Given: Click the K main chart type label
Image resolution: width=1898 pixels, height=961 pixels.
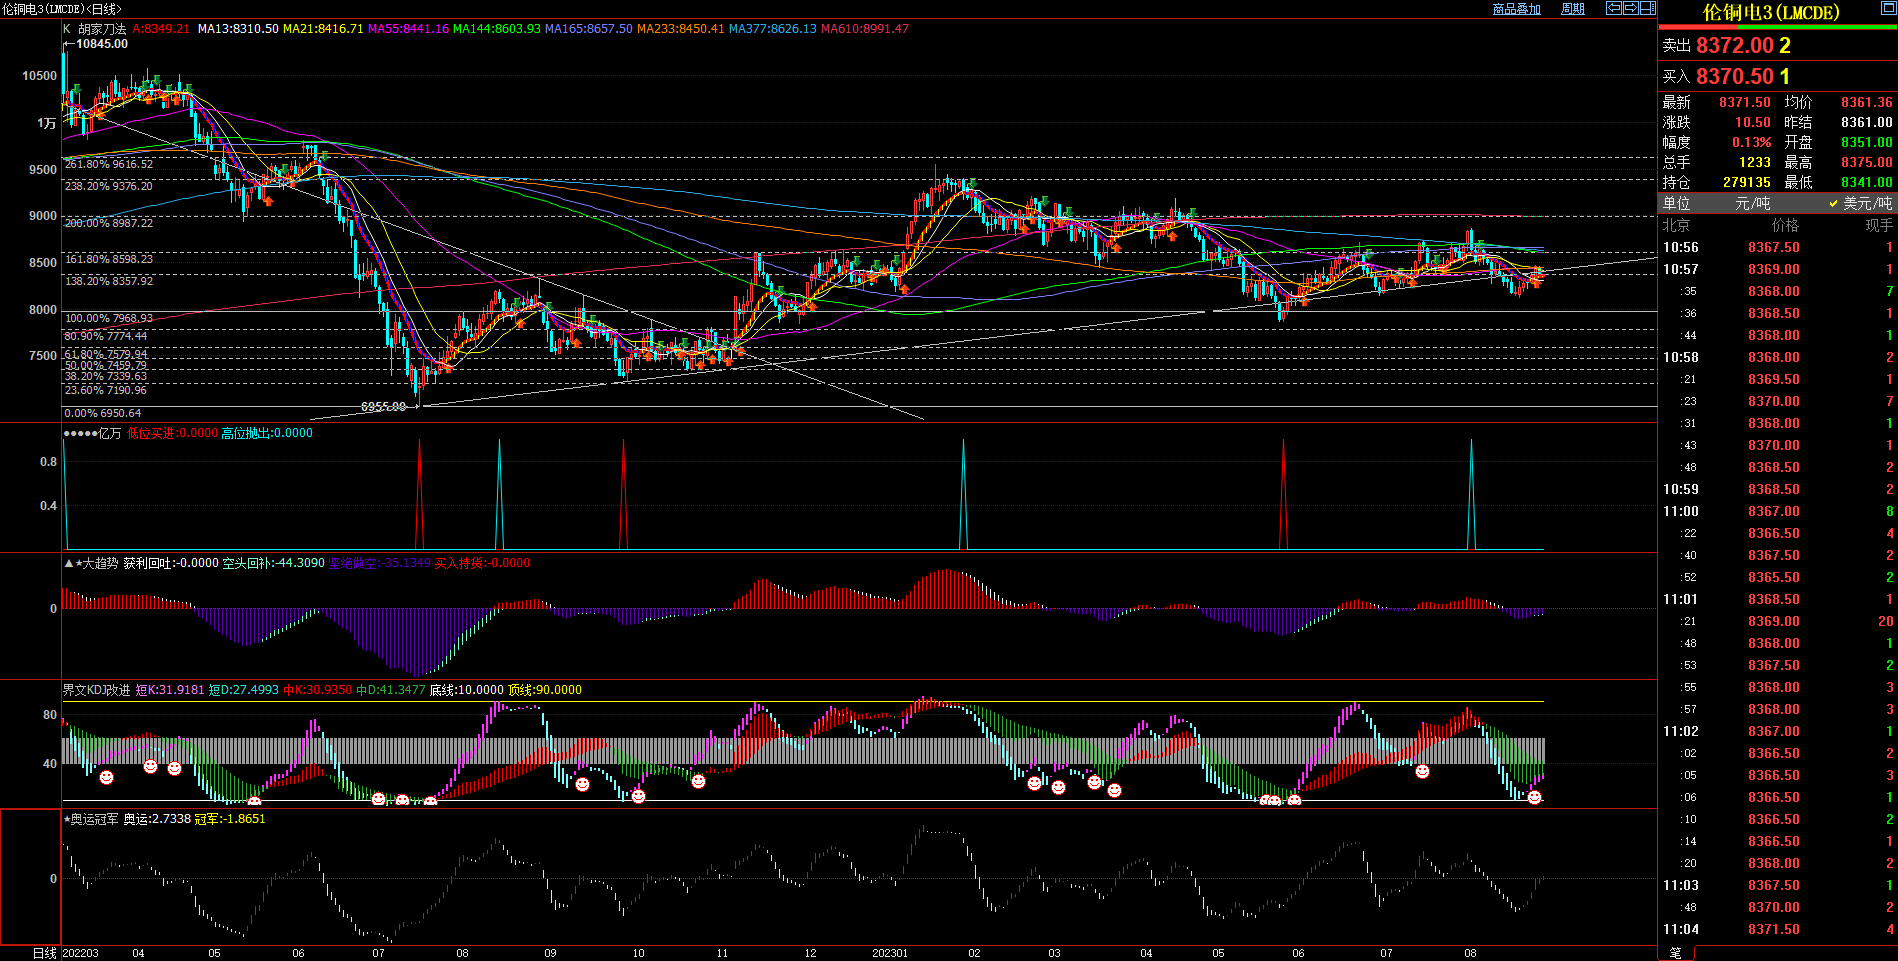Looking at the screenshot, I should [x=67, y=29].
